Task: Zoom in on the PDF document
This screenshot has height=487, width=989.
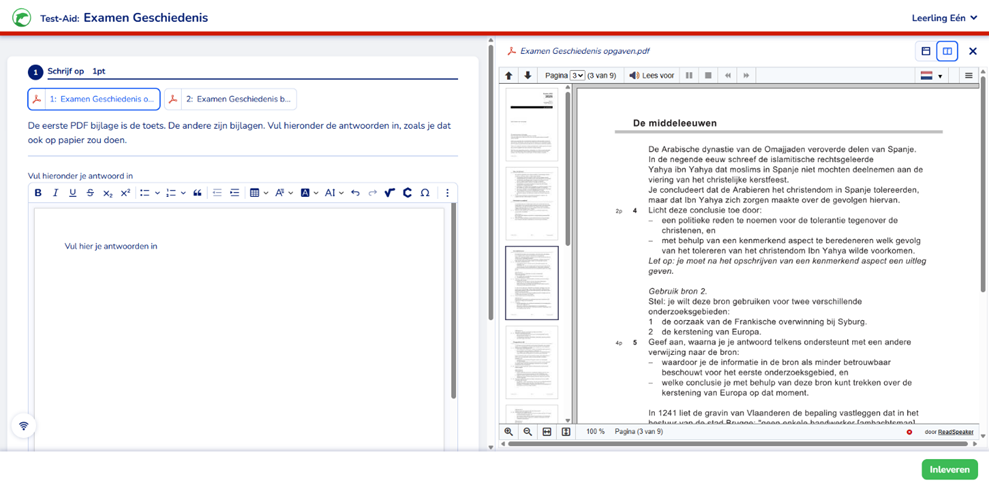Action: click(x=509, y=432)
